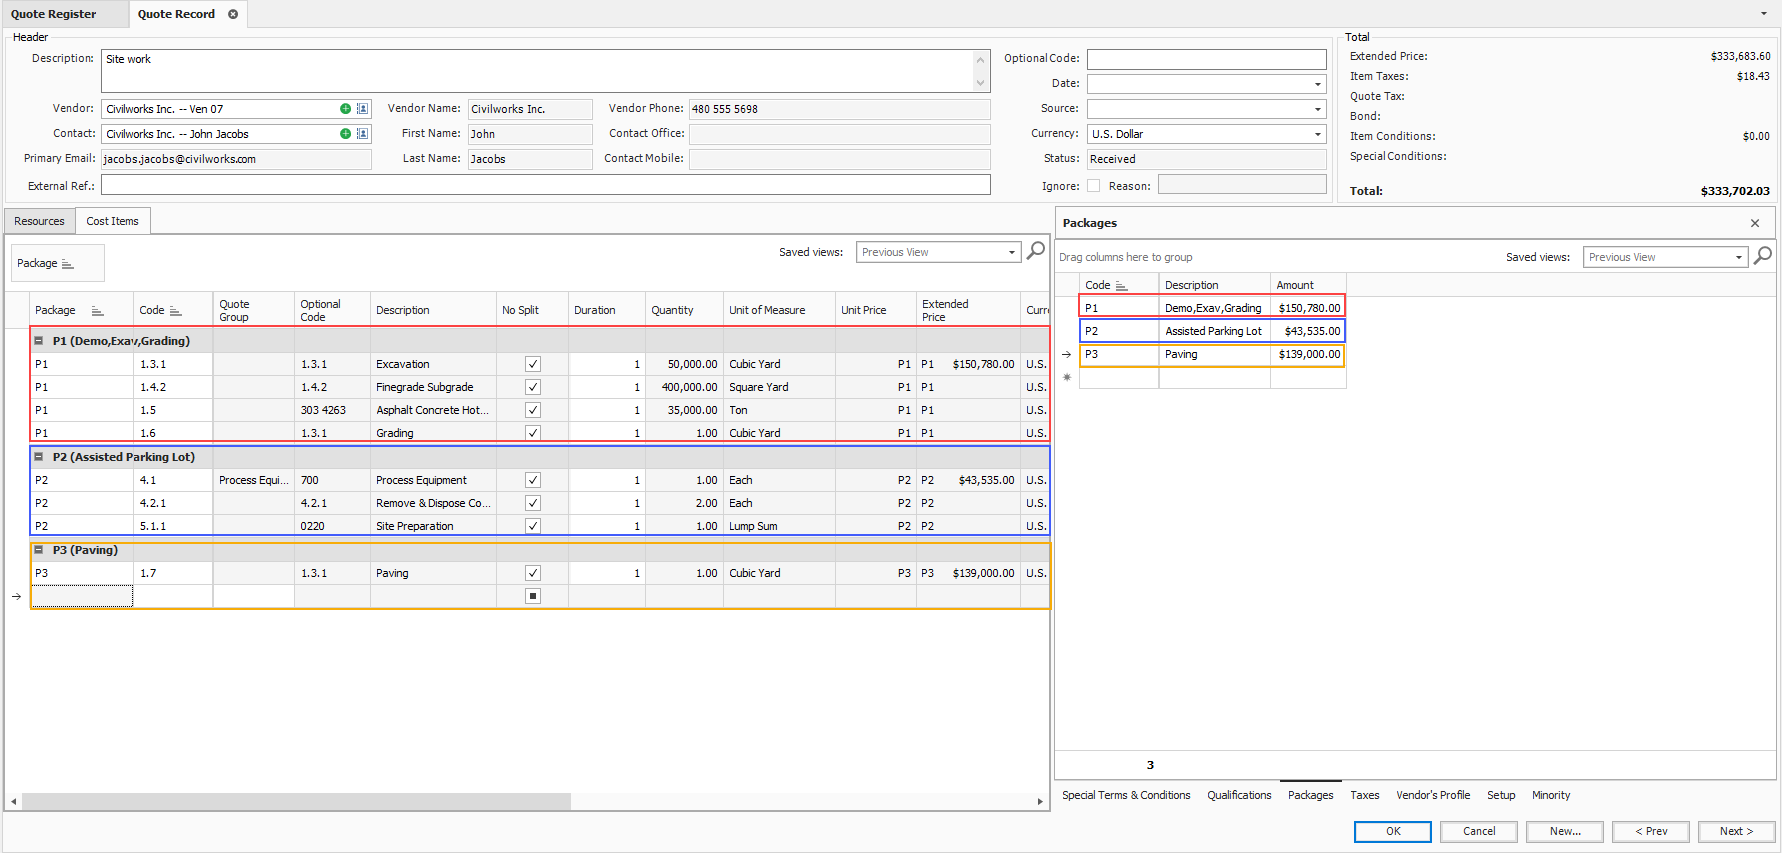Screen dimensions: 1782x853
Task: Click the green add button in Vendor field
Action: click(345, 109)
